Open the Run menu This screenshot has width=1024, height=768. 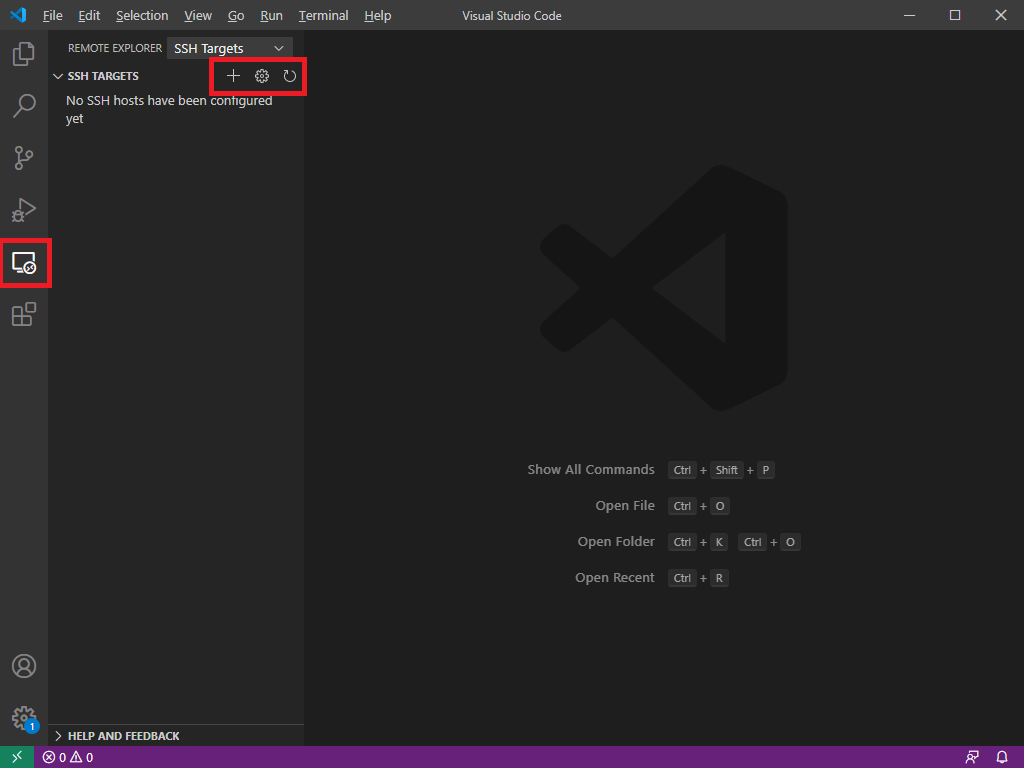(x=271, y=16)
